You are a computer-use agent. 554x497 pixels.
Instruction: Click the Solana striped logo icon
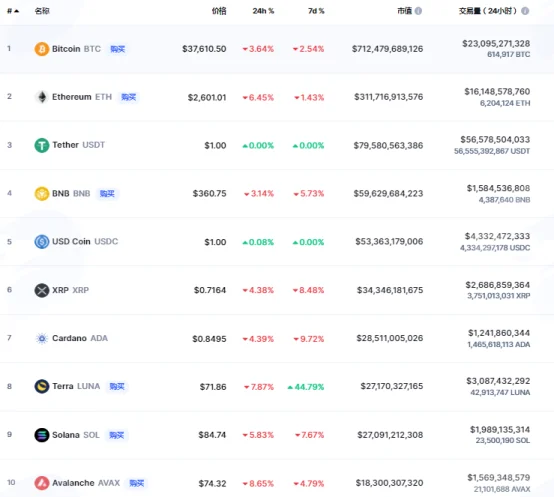(42, 435)
